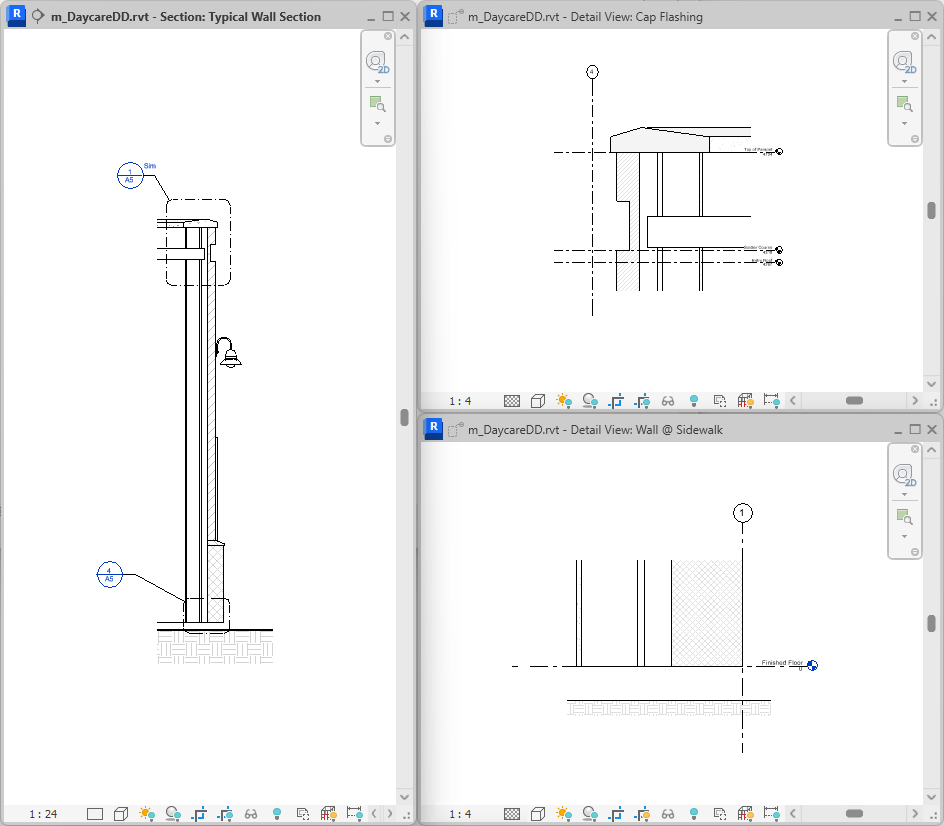Viewport: 944px width, 826px height.
Task: Select Finished Floor level head in Wall @ Sidewalk
Action: point(812,665)
